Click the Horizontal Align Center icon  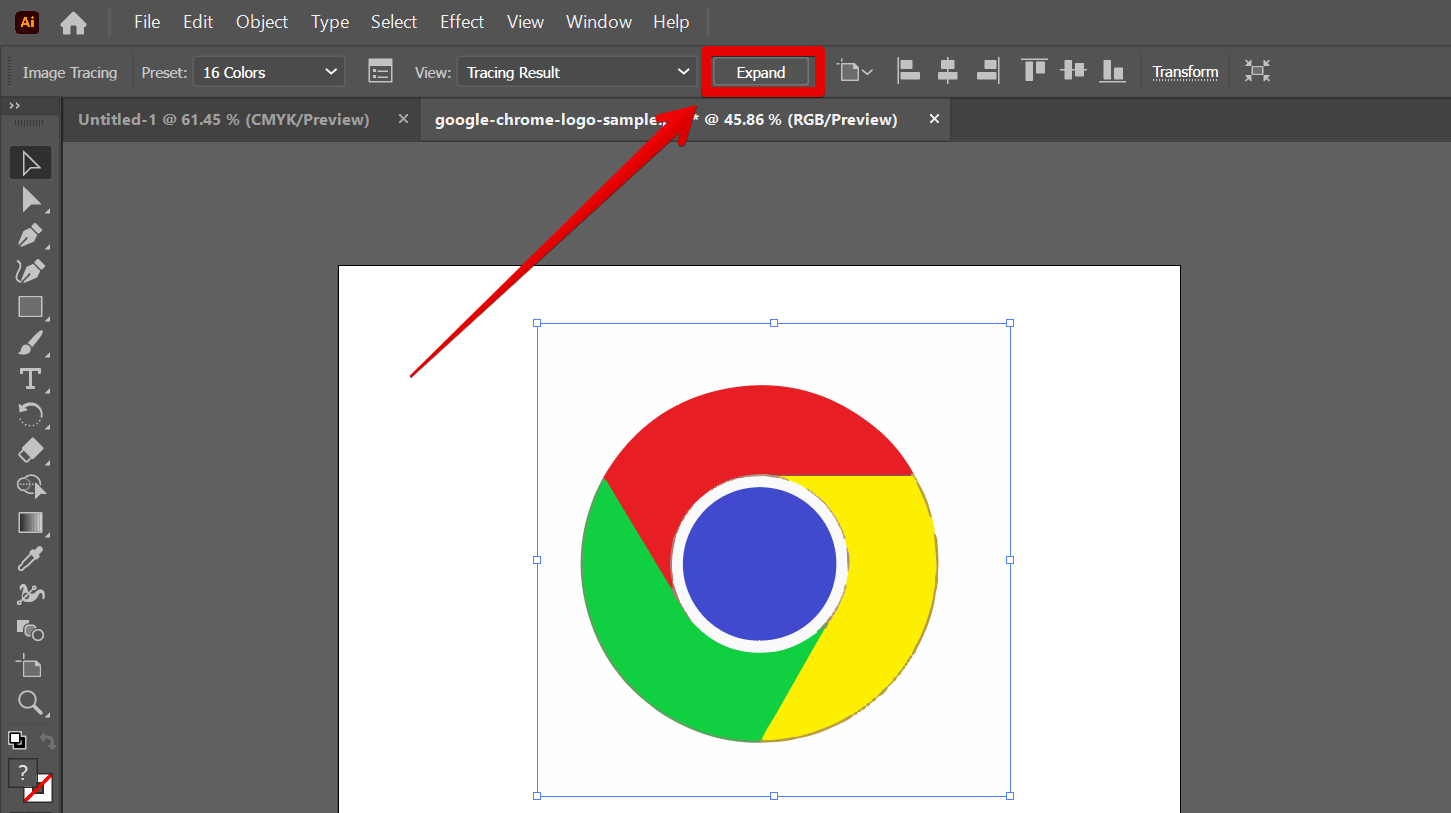pos(948,70)
